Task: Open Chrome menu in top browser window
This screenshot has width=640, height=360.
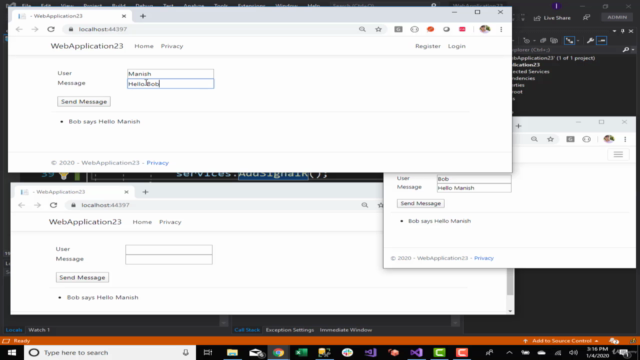Action: (x=501, y=29)
